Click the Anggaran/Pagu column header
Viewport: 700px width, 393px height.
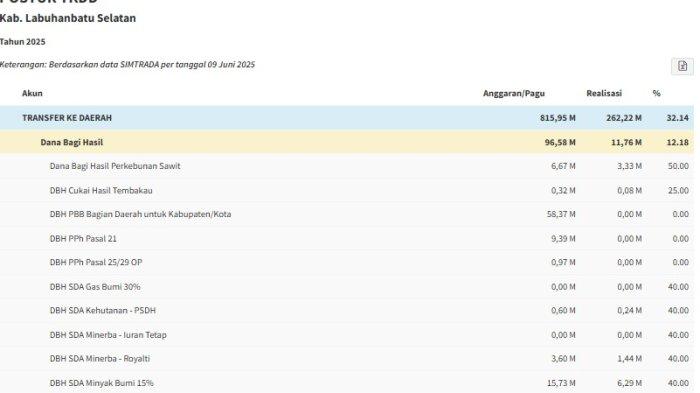[x=514, y=93]
